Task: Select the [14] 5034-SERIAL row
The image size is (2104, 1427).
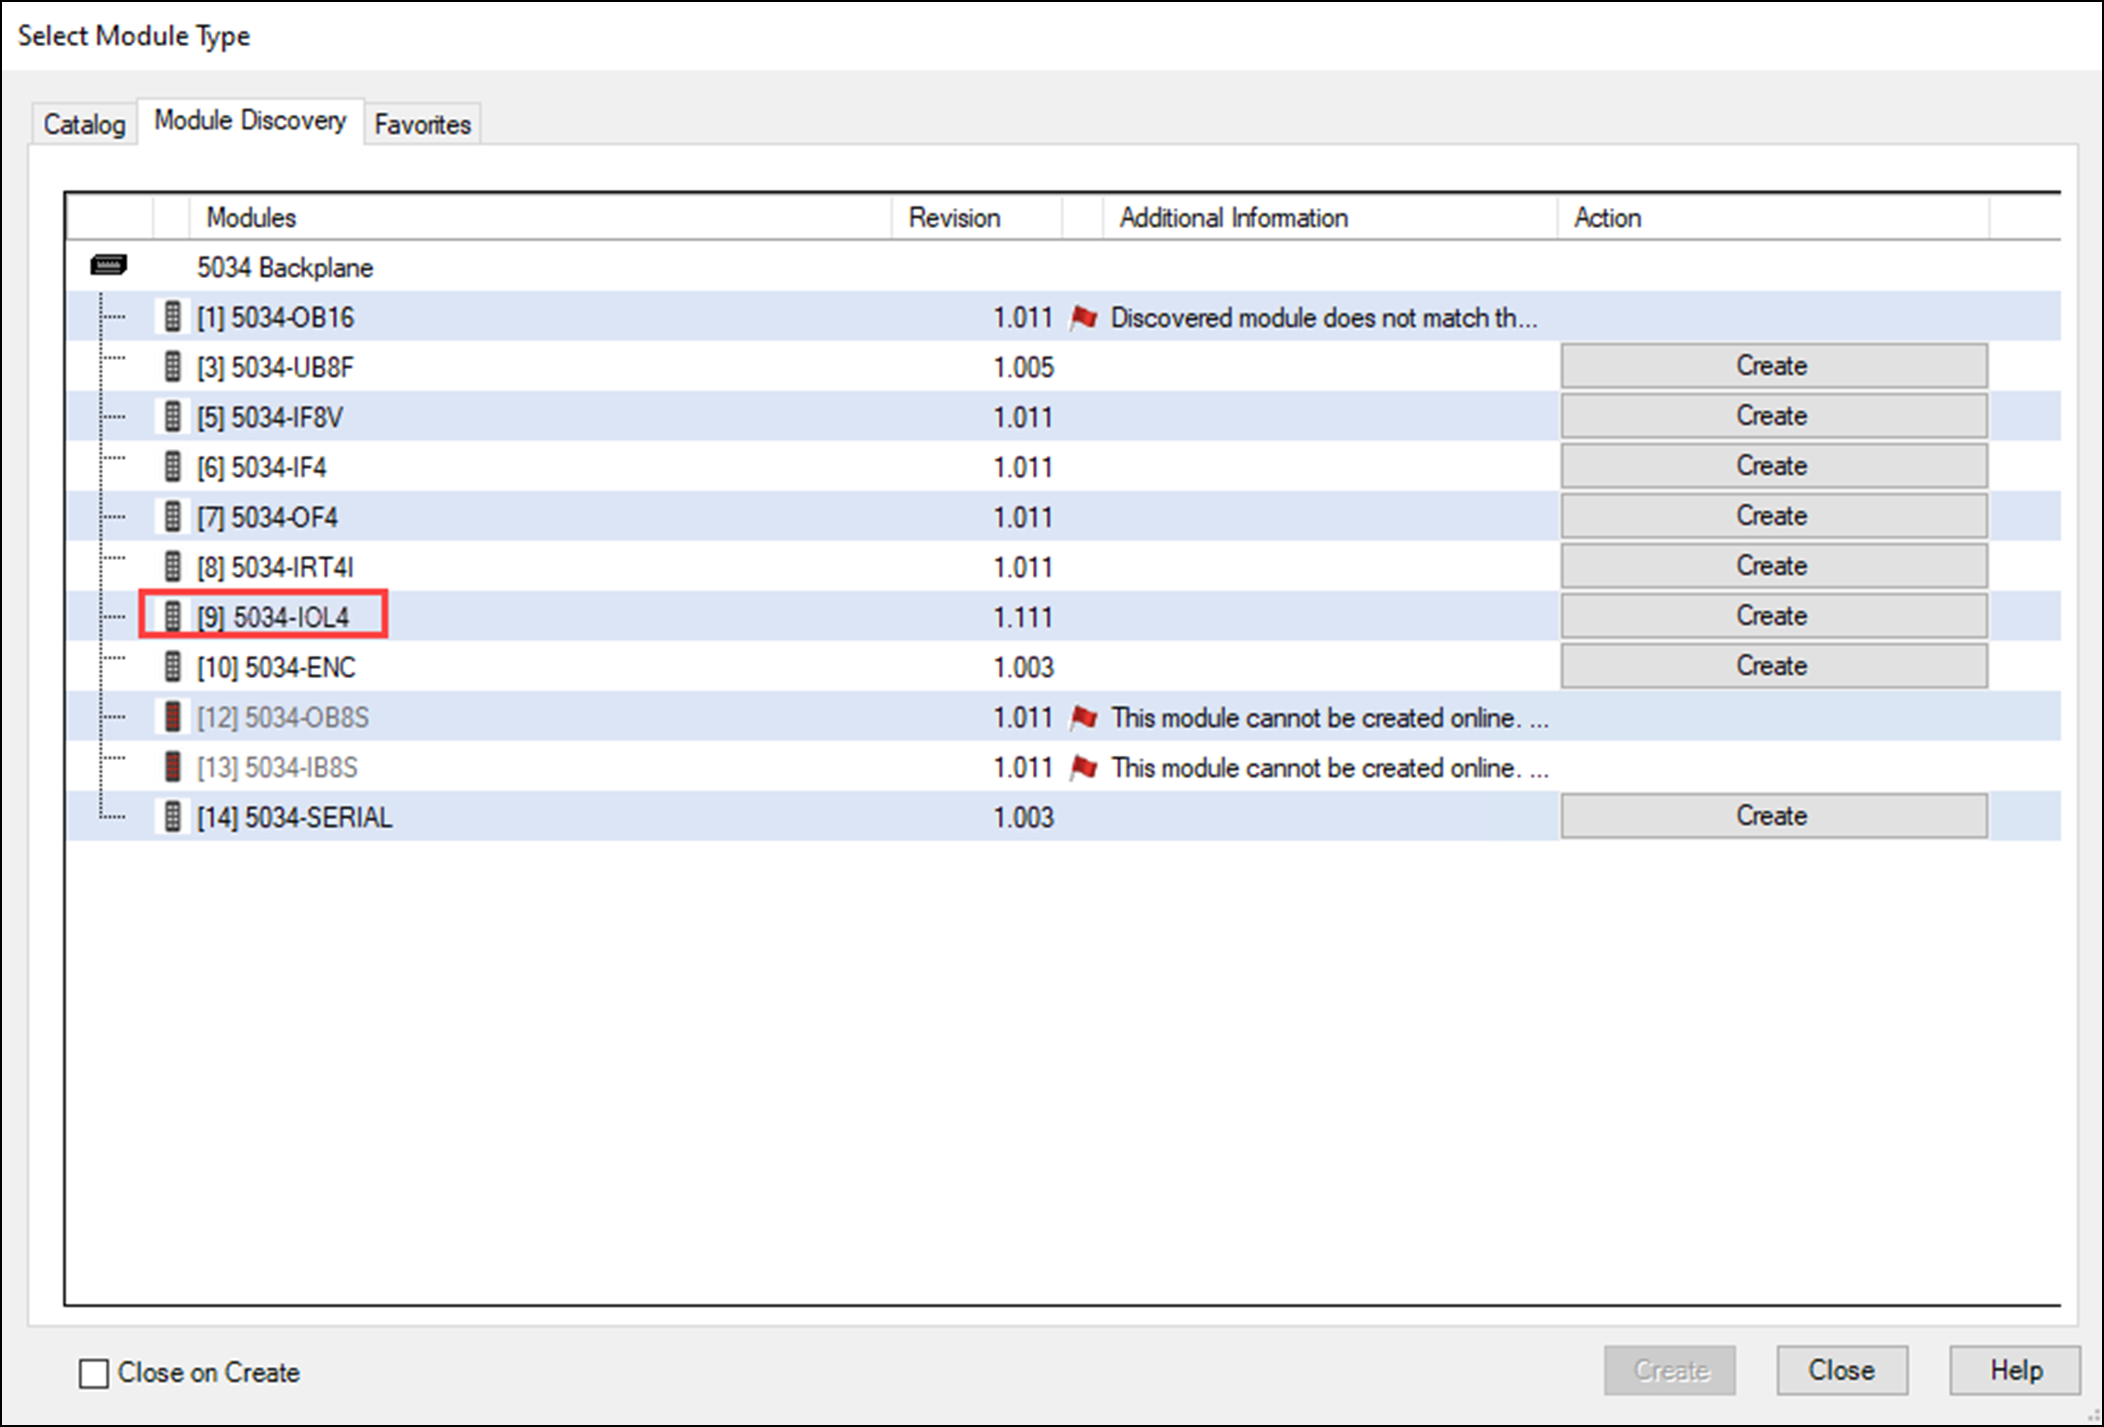Action: tap(1063, 817)
